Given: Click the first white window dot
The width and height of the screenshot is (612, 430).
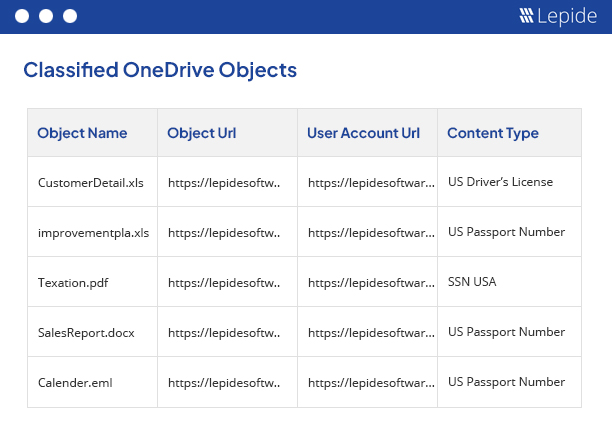Looking at the screenshot, I should coord(22,16).
